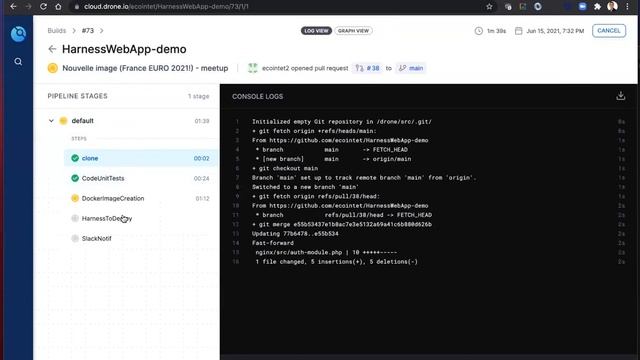Download the console logs

click(x=620, y=96)
